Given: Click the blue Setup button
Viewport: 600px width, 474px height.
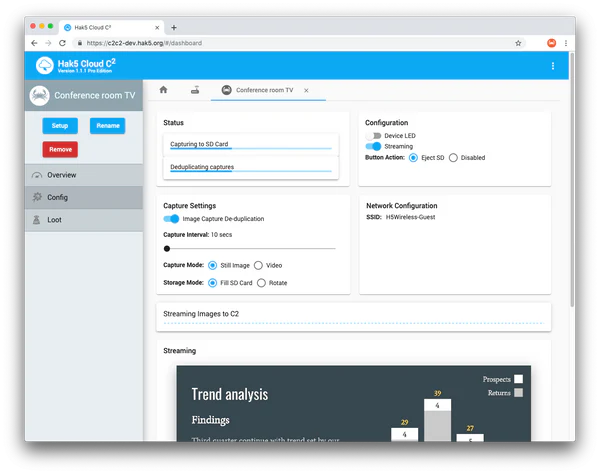Looking at the screenshot, I should (60, 126).
